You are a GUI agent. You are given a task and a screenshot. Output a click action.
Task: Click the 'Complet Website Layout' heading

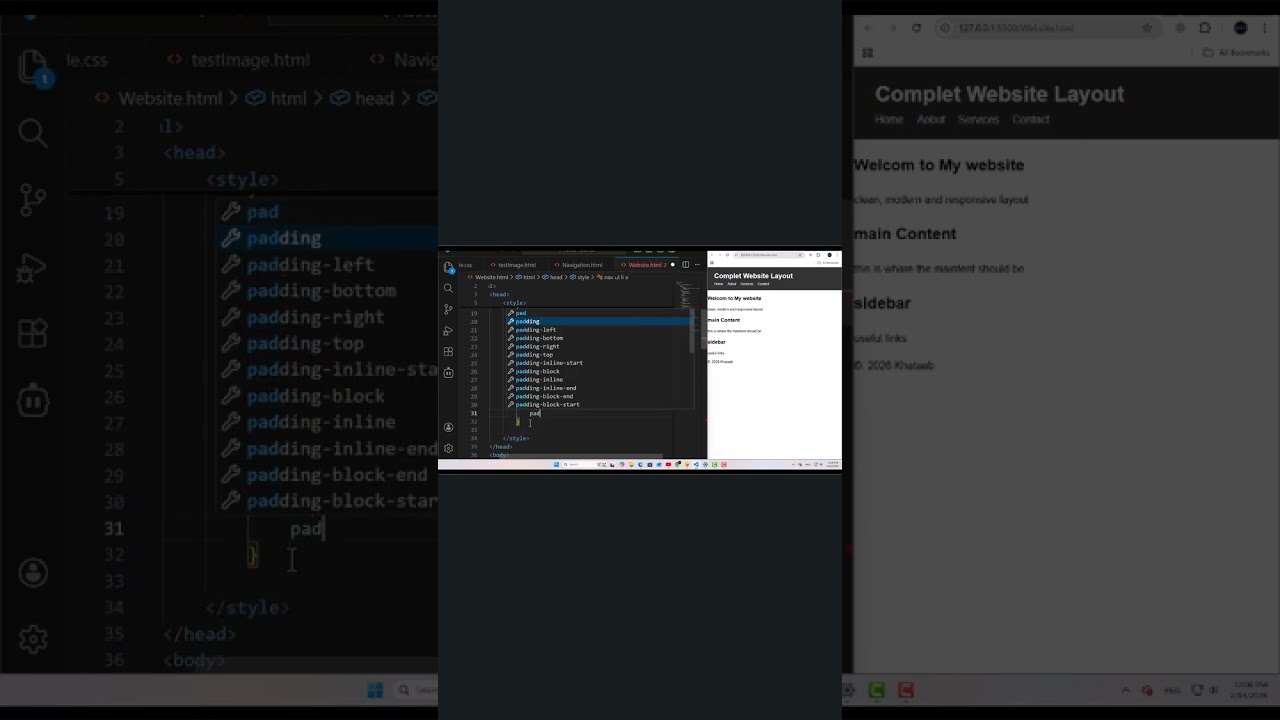coord(753,276)
